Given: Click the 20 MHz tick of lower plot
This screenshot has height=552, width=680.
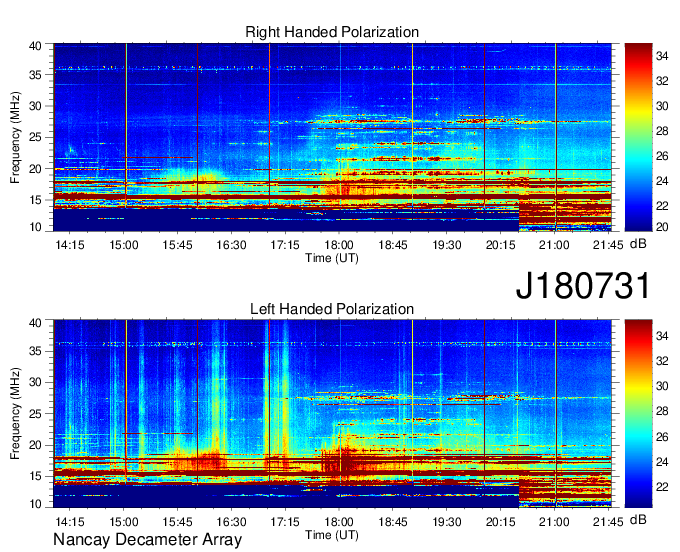Looking at the screenshot, I should coord(36,445).
